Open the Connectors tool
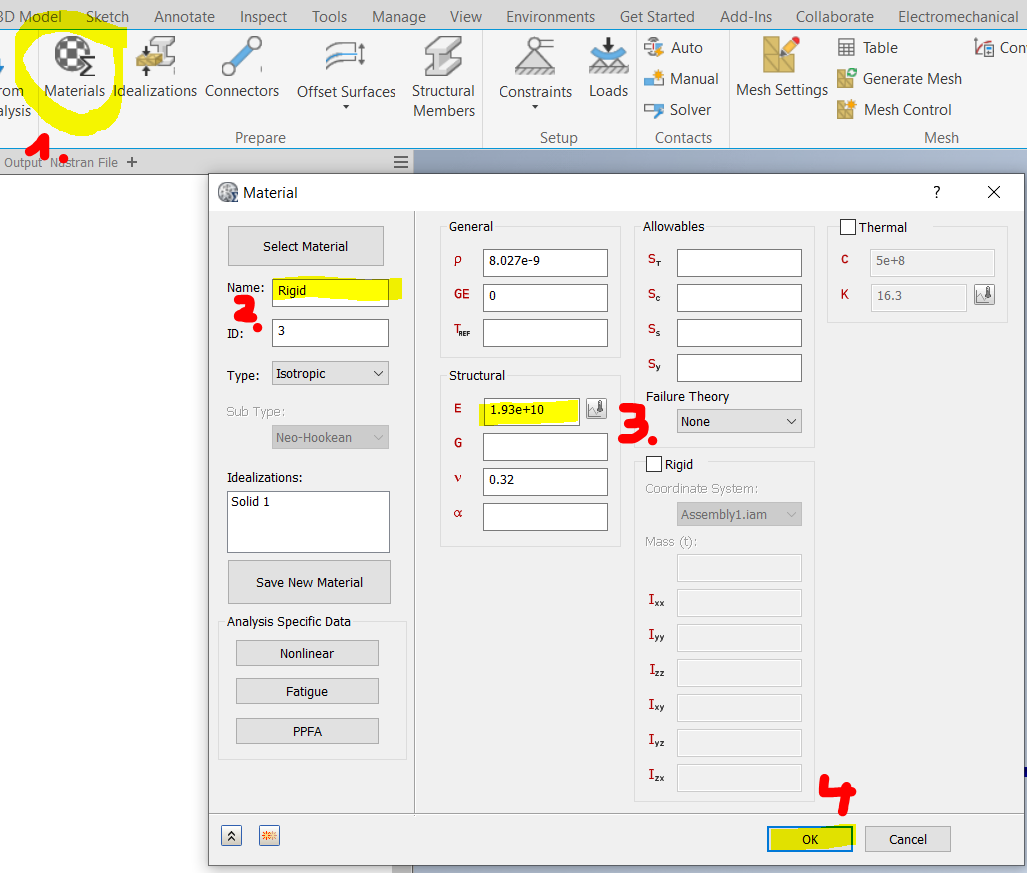The height and width of the screenshot is (873, 1027). [x=241, y=65]
